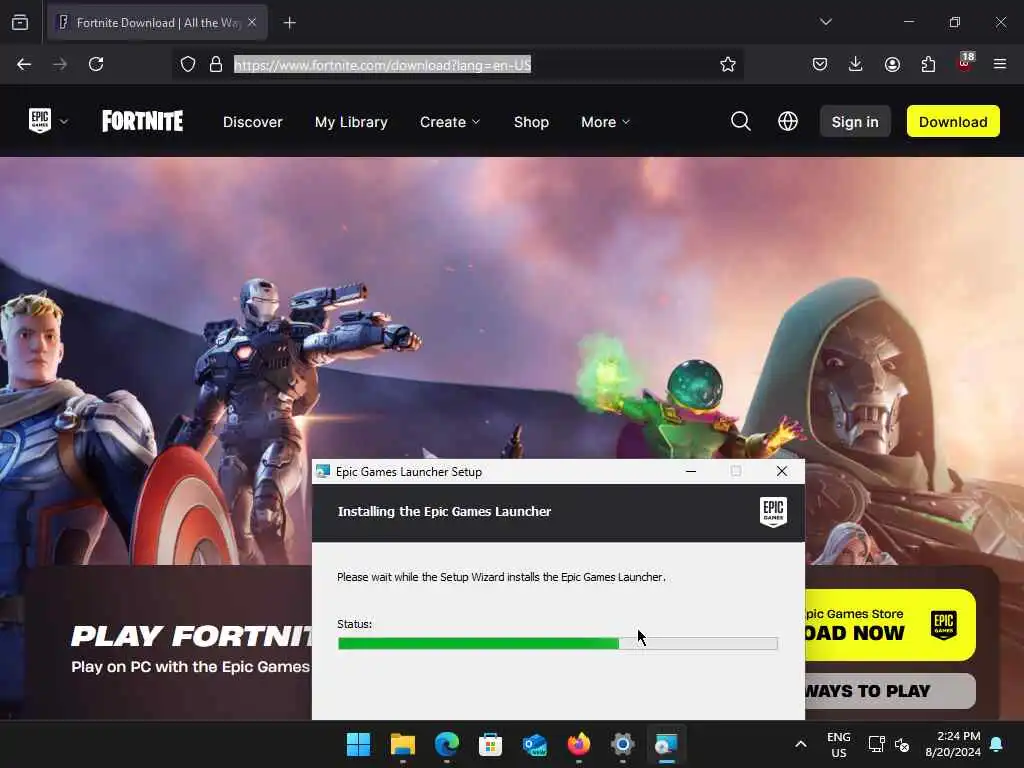Click the Fortnite logo
The width and height of the screenshot is (1024, 768).
point(142,121)
